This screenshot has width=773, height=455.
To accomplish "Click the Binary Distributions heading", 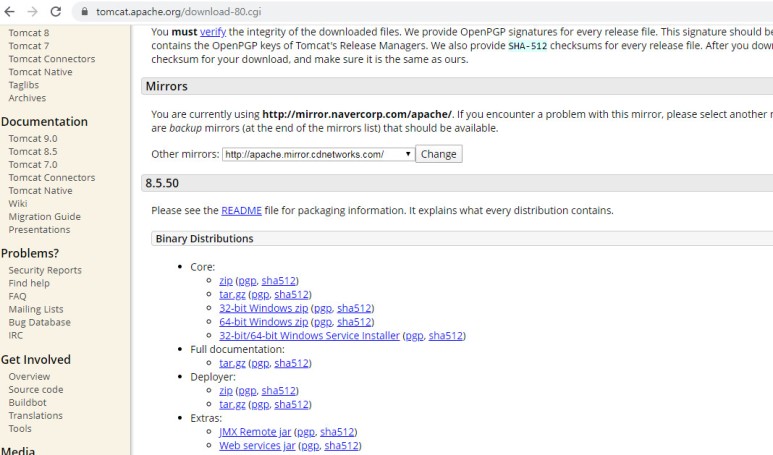I will click(x=205, y=239).
